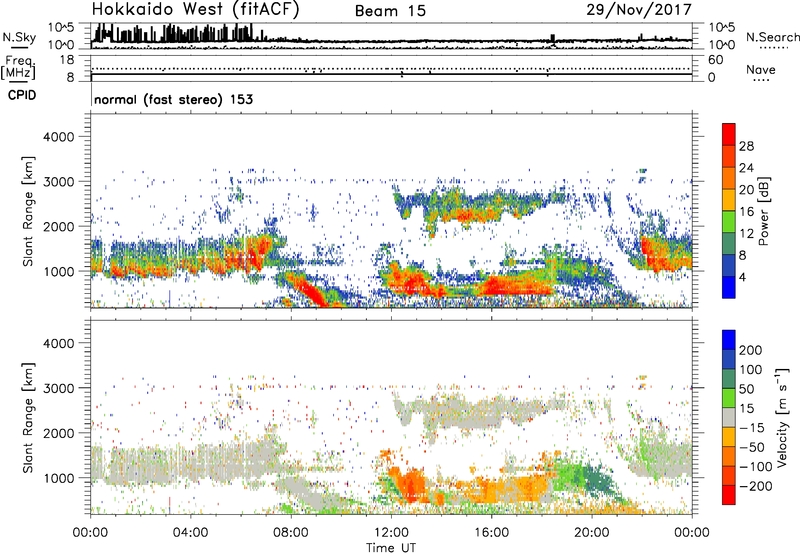Click power scale value 4
The height and width of the screenshot is (554, 800).
tap(743, 277)
